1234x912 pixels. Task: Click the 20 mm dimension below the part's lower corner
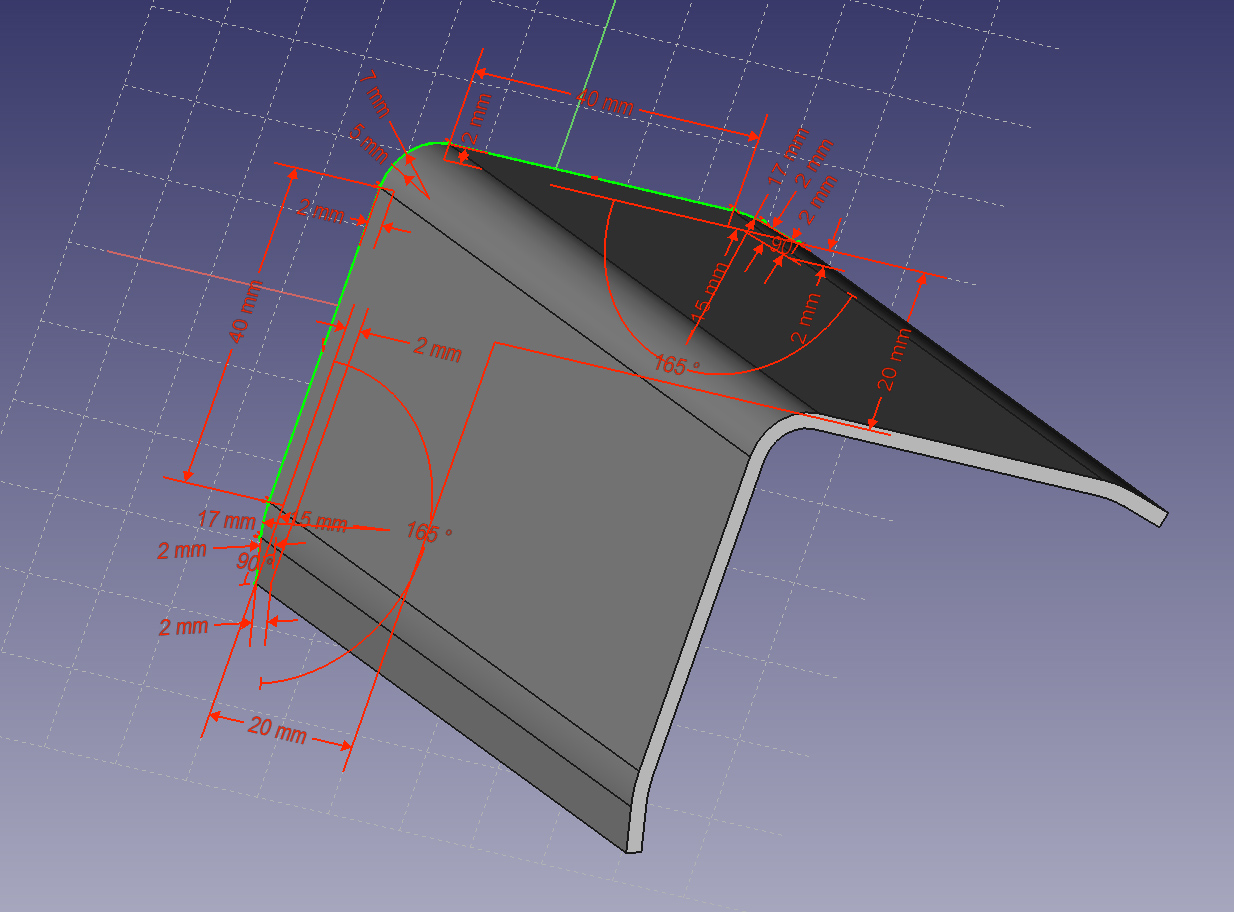point(276,730)
